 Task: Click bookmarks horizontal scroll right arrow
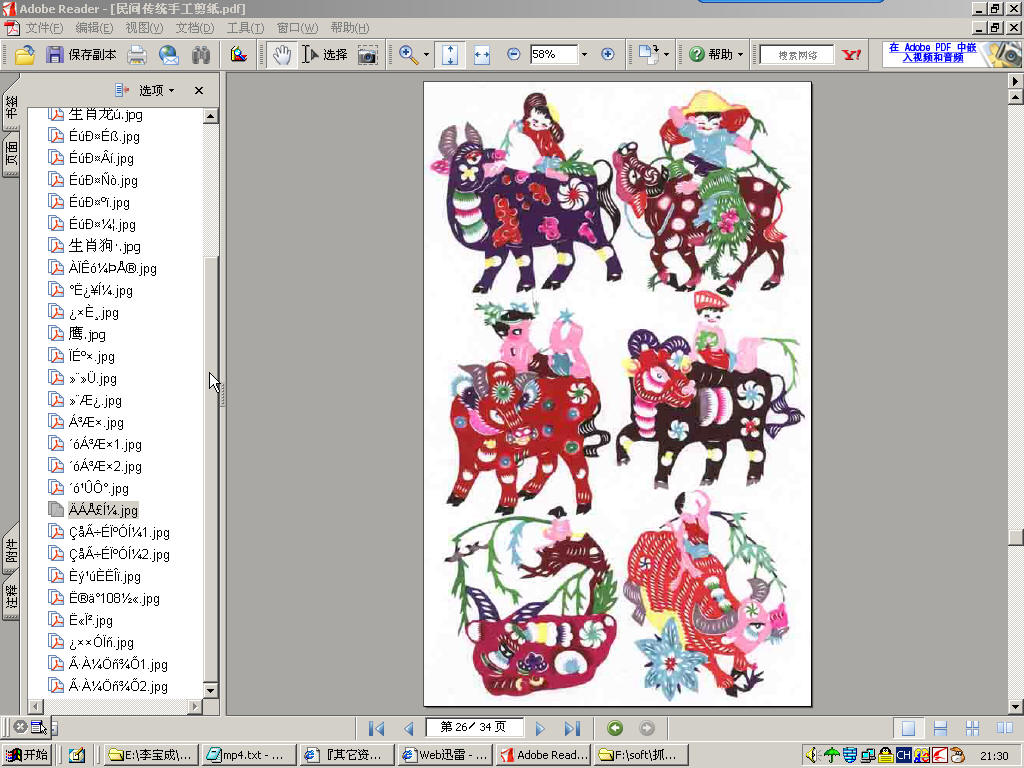pos(195,706)
